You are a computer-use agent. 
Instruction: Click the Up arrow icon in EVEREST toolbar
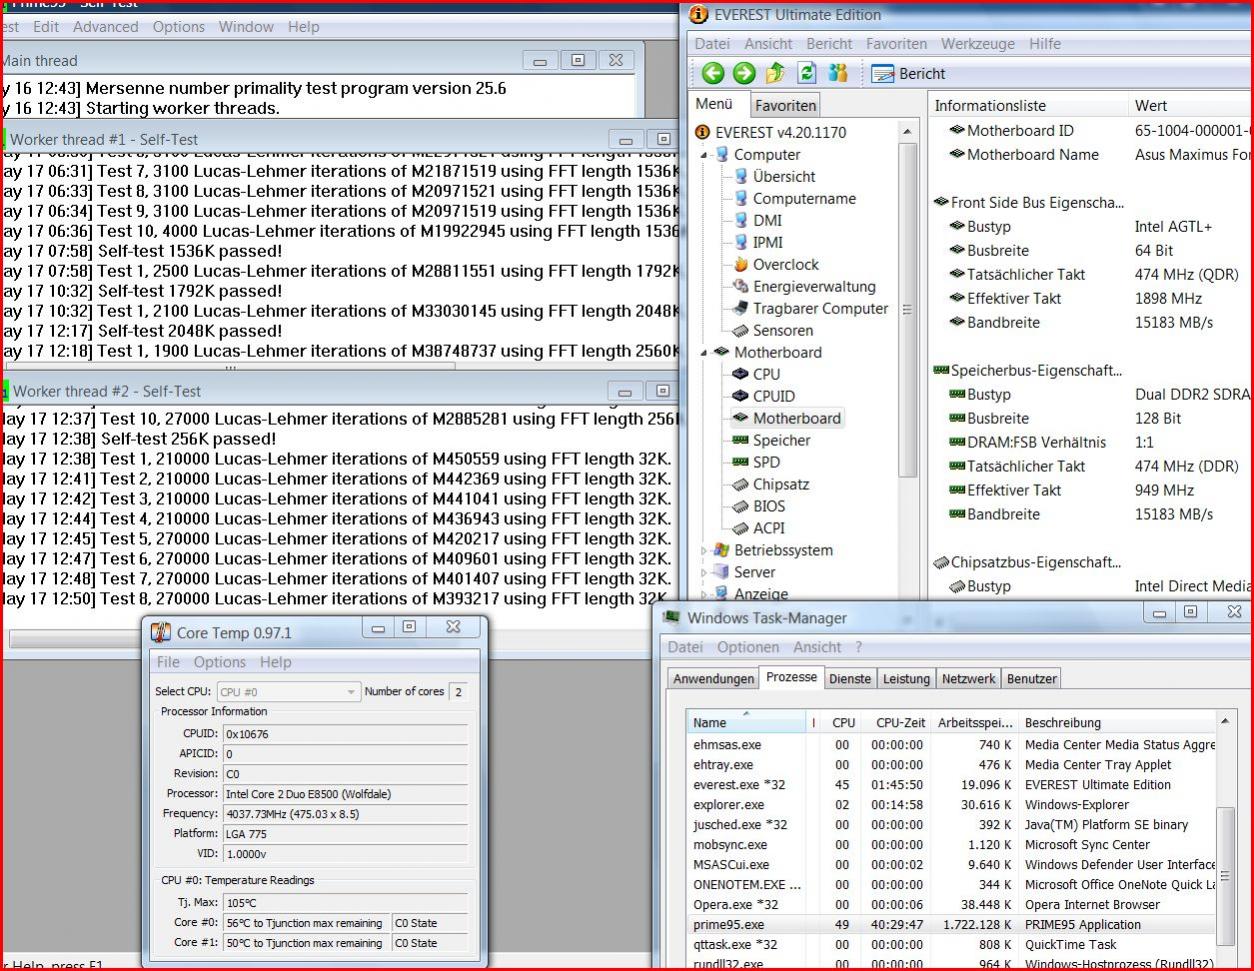click(x=775, y=73)
